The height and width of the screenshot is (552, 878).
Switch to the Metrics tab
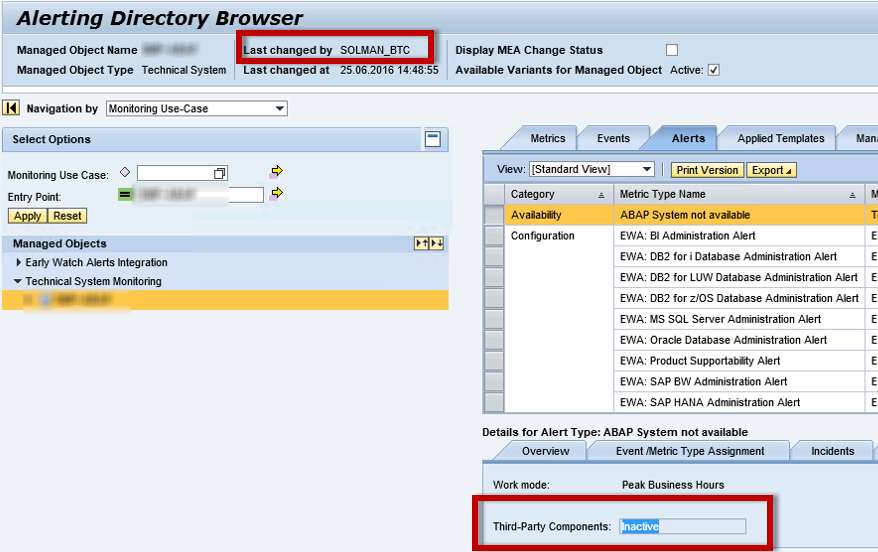coord(548,138)
